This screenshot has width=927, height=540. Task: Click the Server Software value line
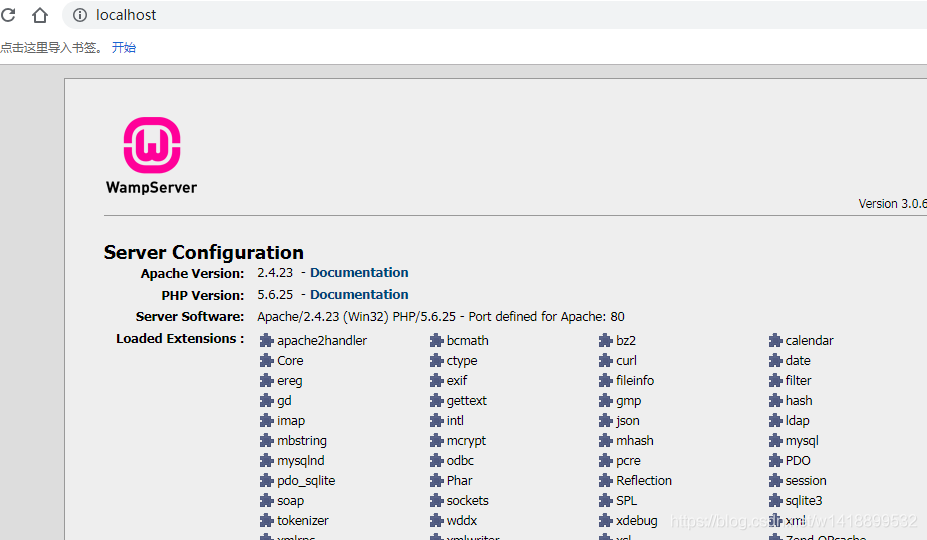[440, 317]
